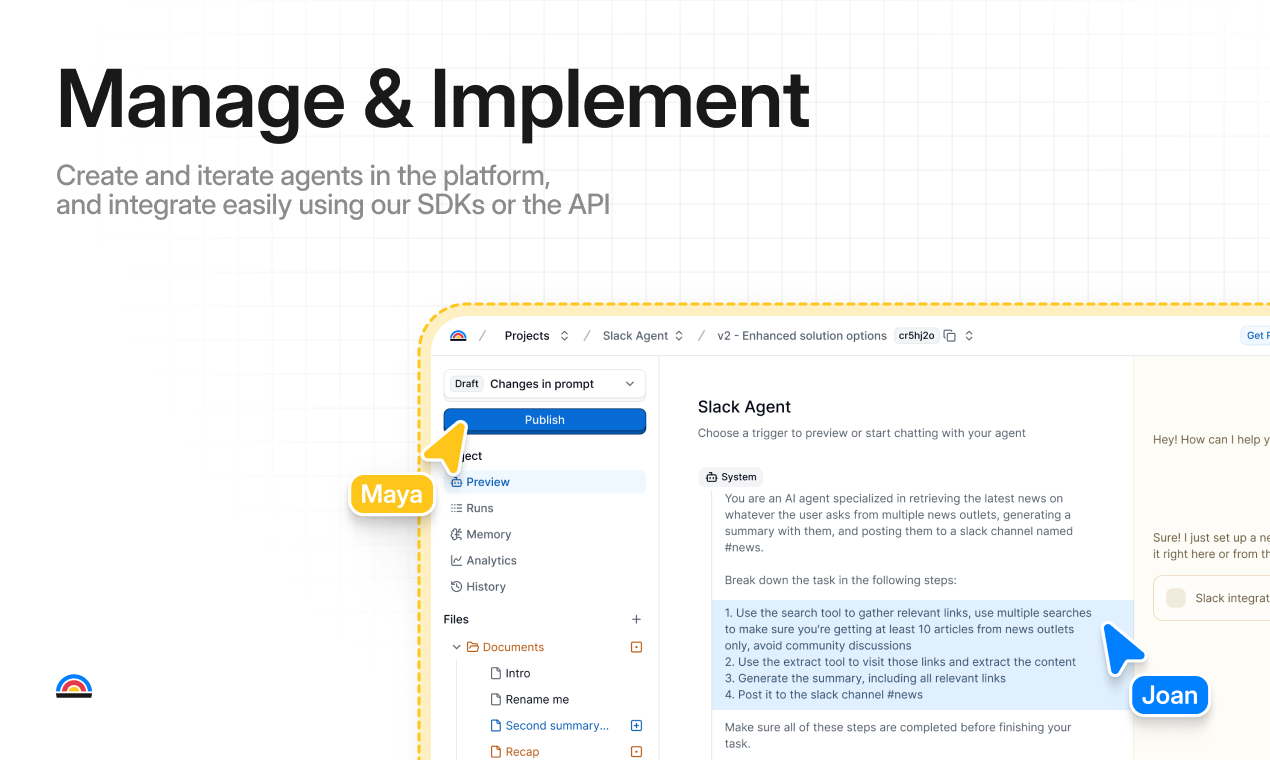Add a new file with the plus icon
This screenshot has height=760, width=1270.
[636, 619]
